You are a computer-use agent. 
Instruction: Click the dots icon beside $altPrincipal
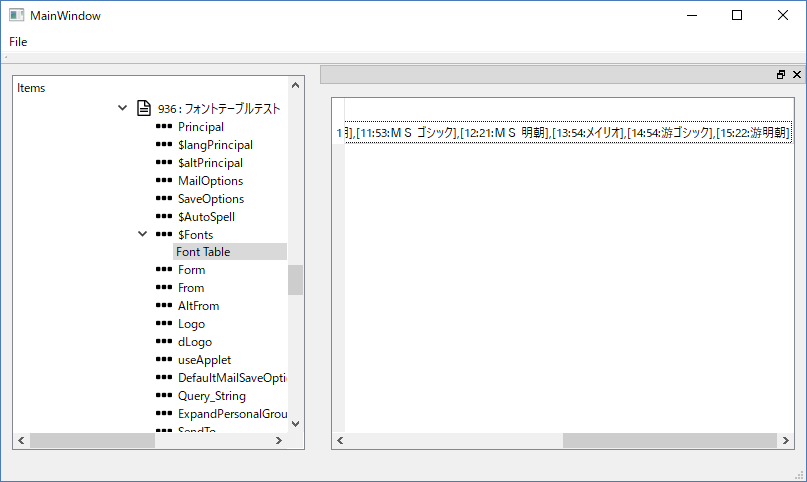[x=164, y=162]
